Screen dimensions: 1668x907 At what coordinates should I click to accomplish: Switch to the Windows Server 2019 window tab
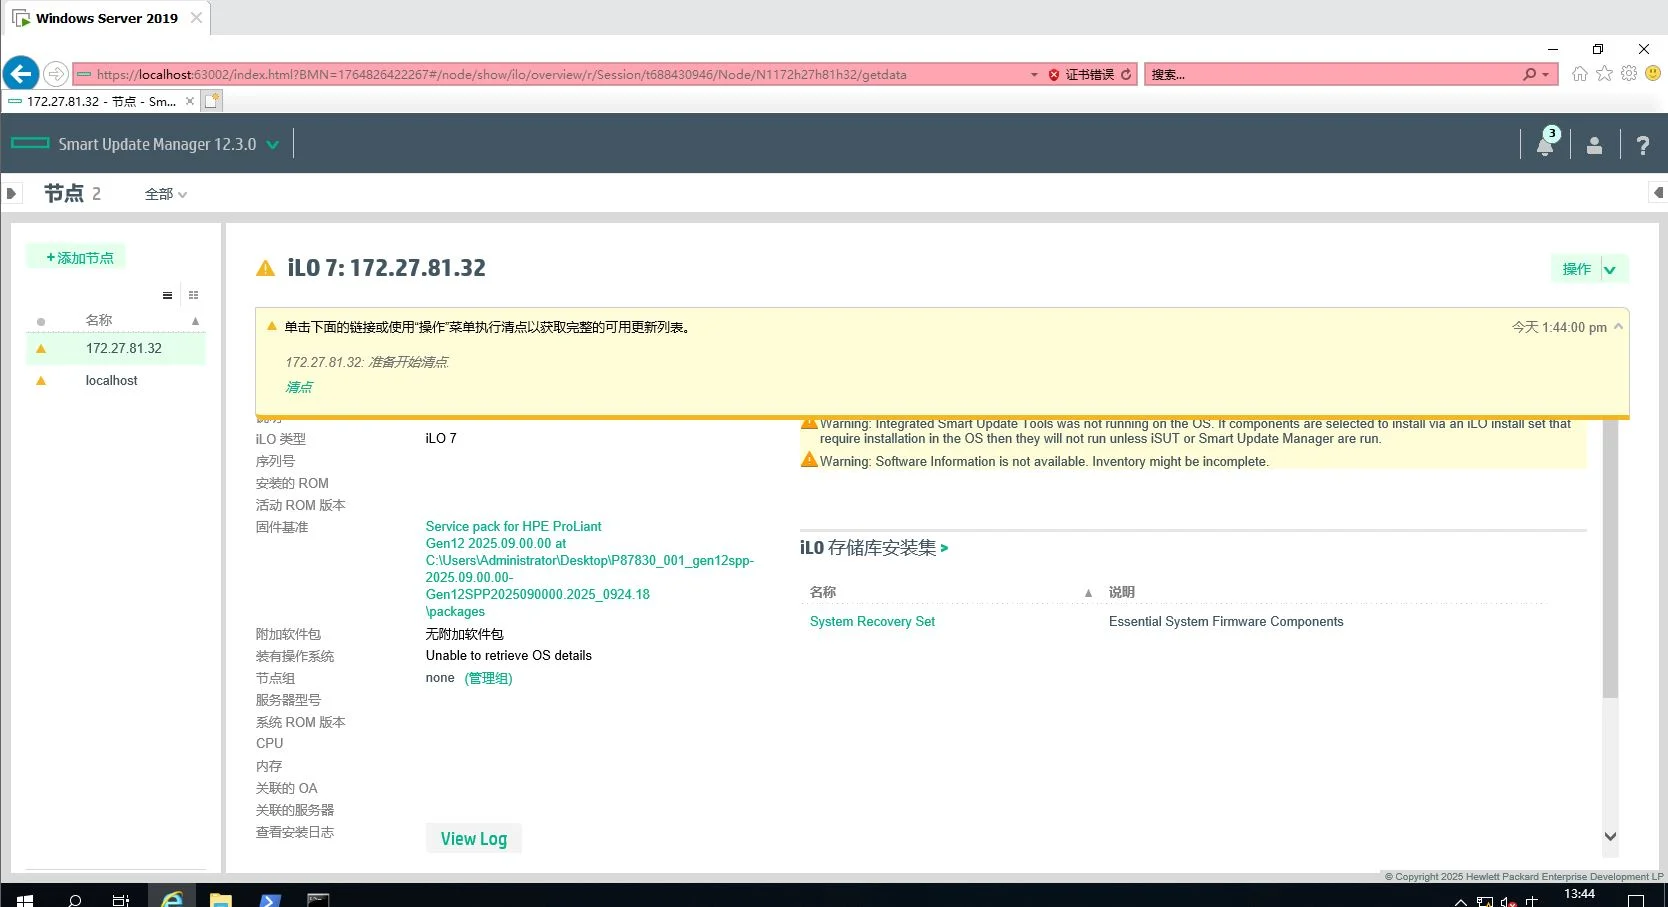(106, 18)
